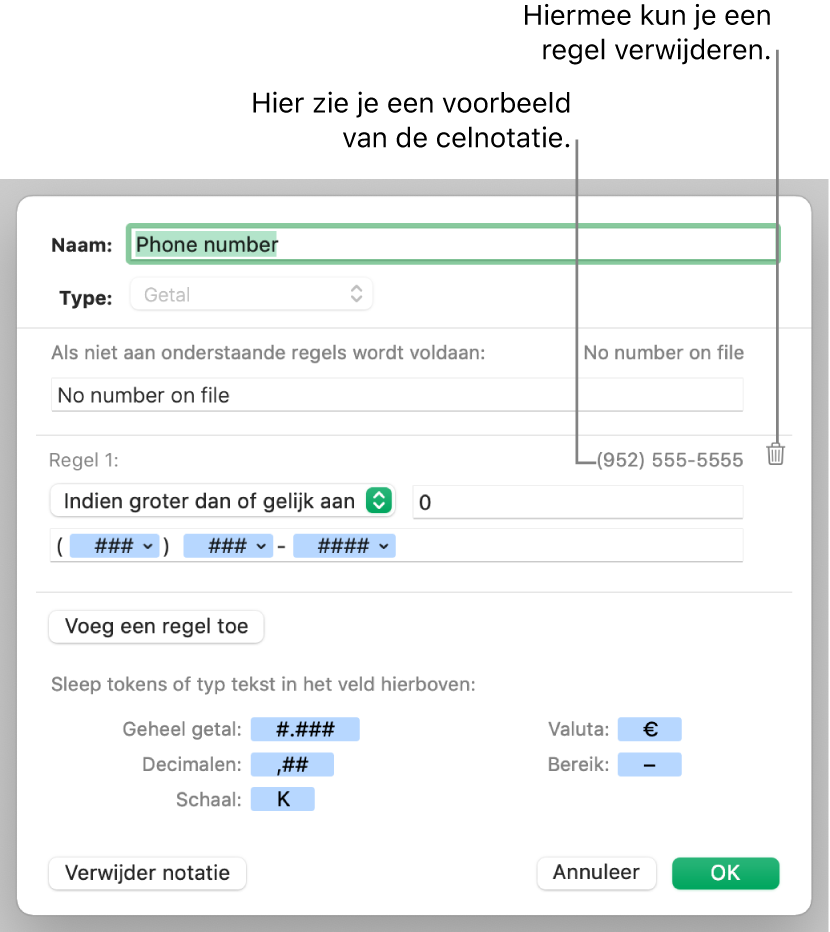Screen dimensions: 830x932
Task: Click the Bereik dash token
Action: [649, 765]
